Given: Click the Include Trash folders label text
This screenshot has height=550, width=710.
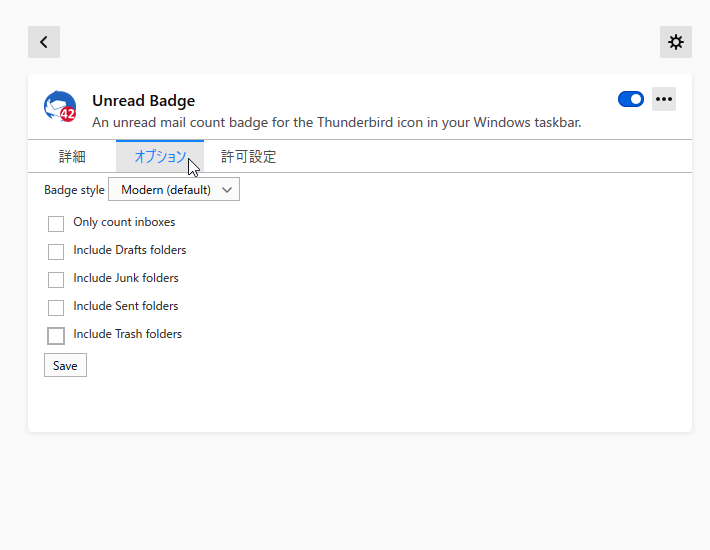Looking at the screenshot, I should [128, 334].
